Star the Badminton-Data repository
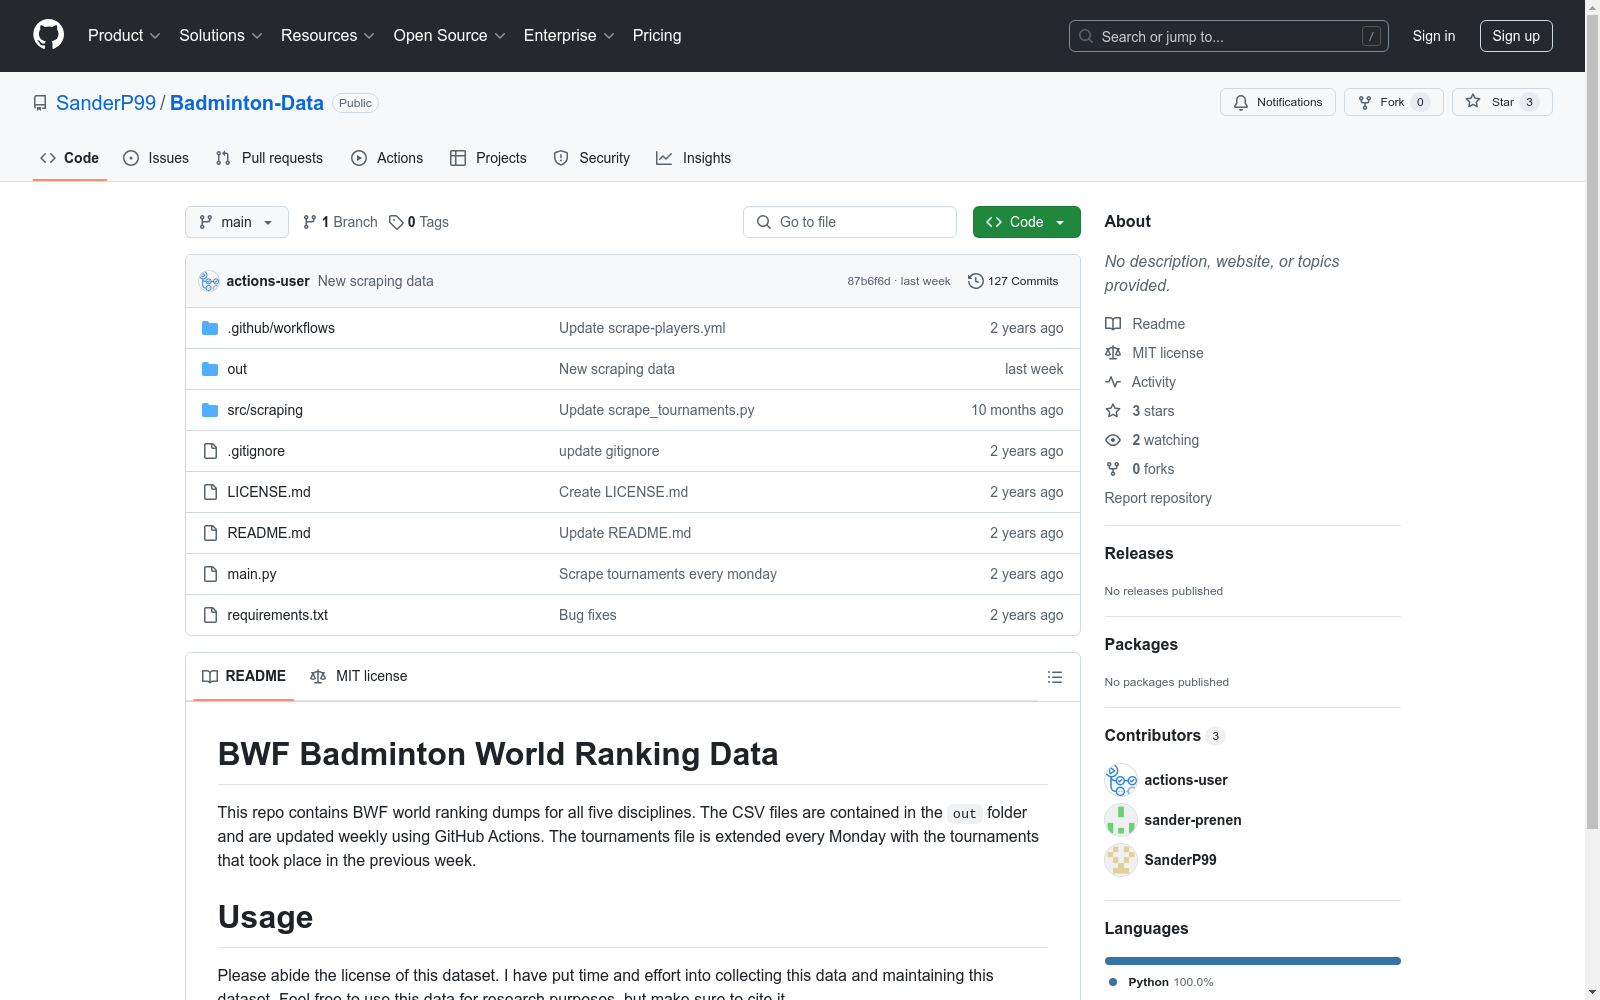This screenshot has height=1000, width=1600. point(1501,102)
